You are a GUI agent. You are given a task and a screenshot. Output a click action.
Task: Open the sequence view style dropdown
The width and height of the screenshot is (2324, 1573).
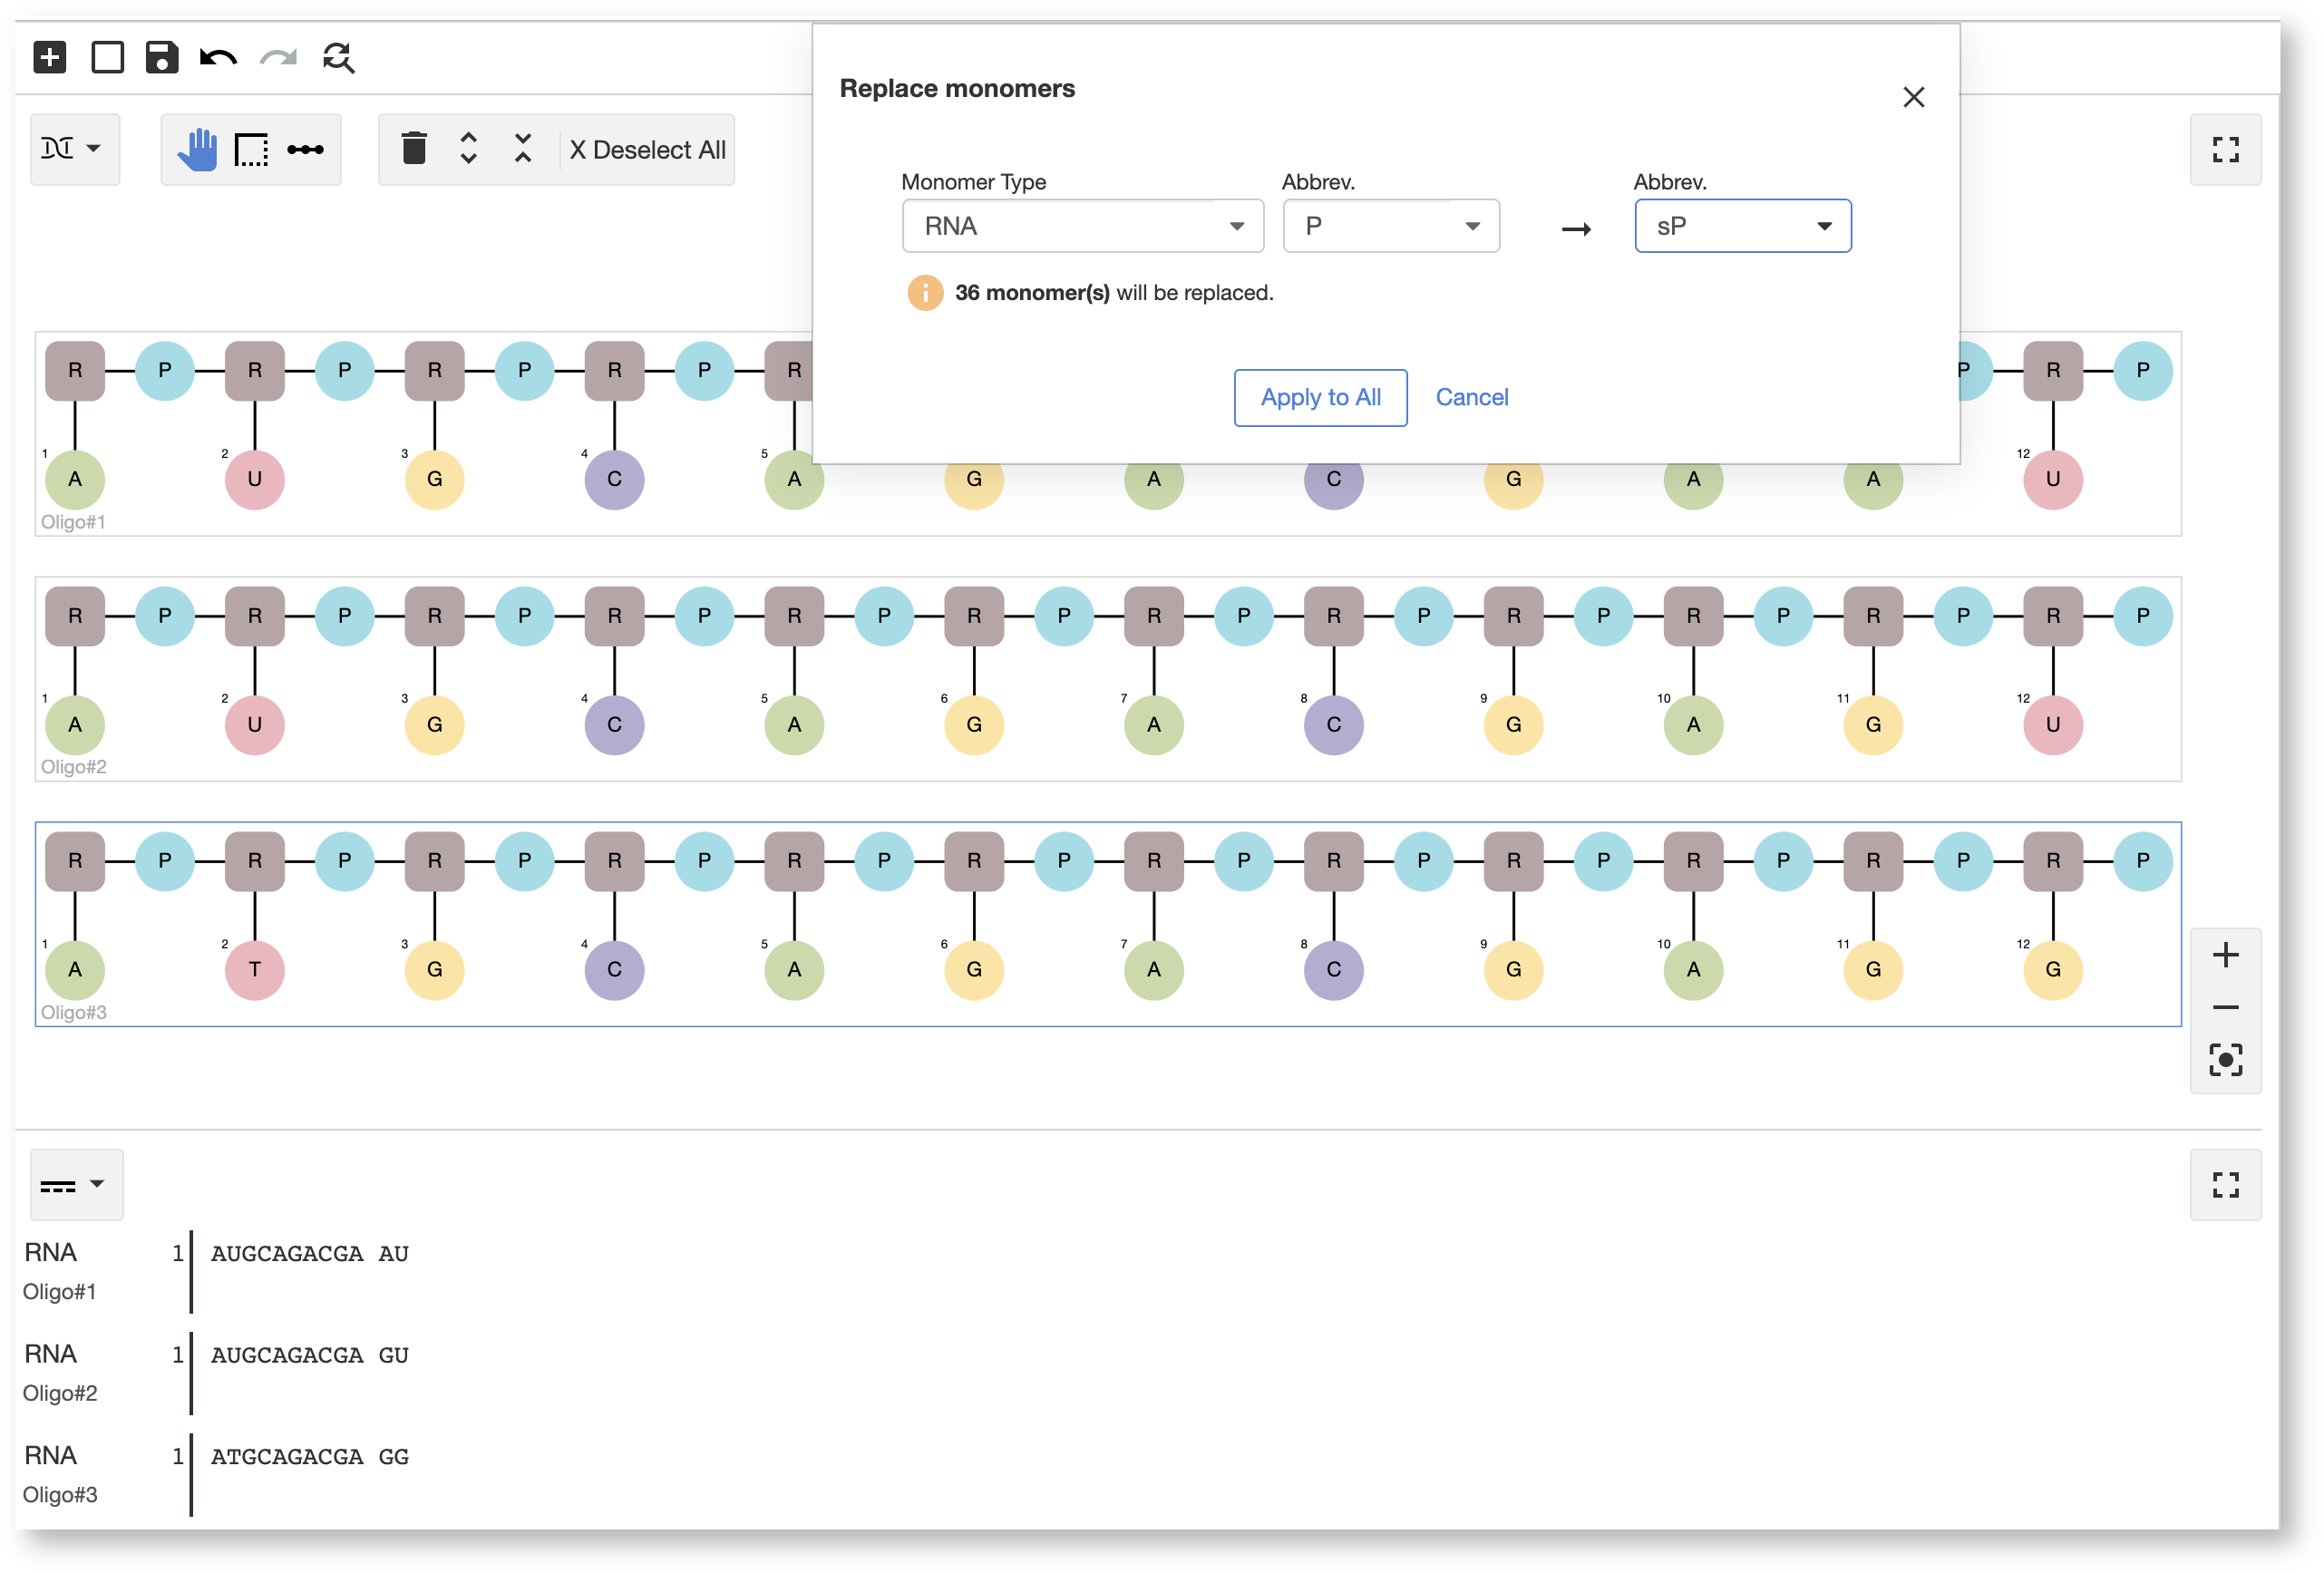(75, 1185)
